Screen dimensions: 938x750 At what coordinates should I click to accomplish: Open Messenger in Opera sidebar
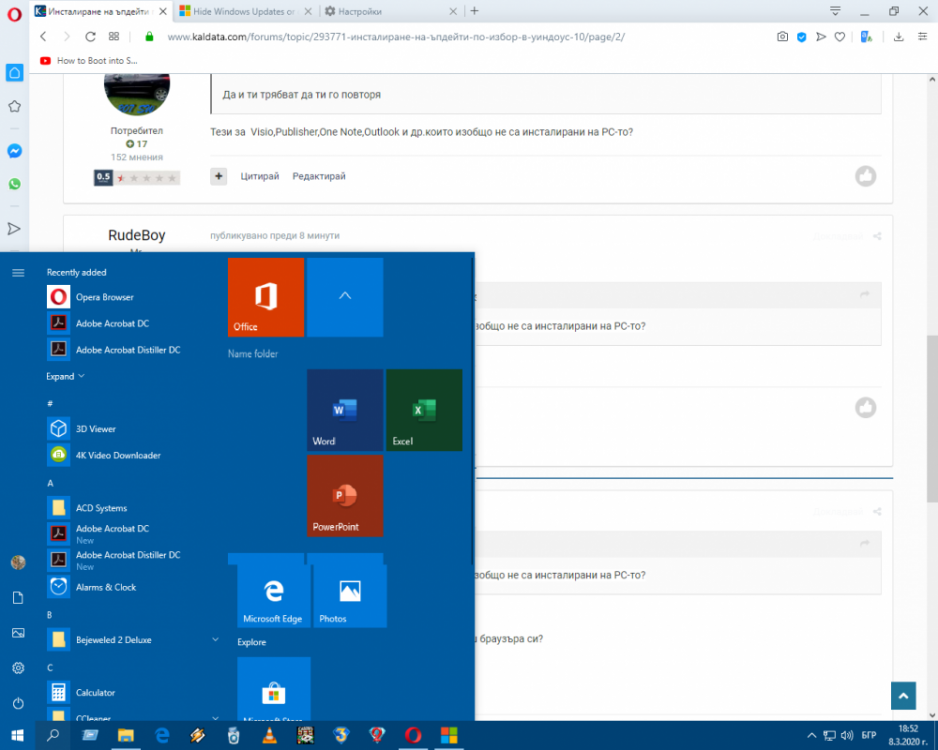click(14, 151)
